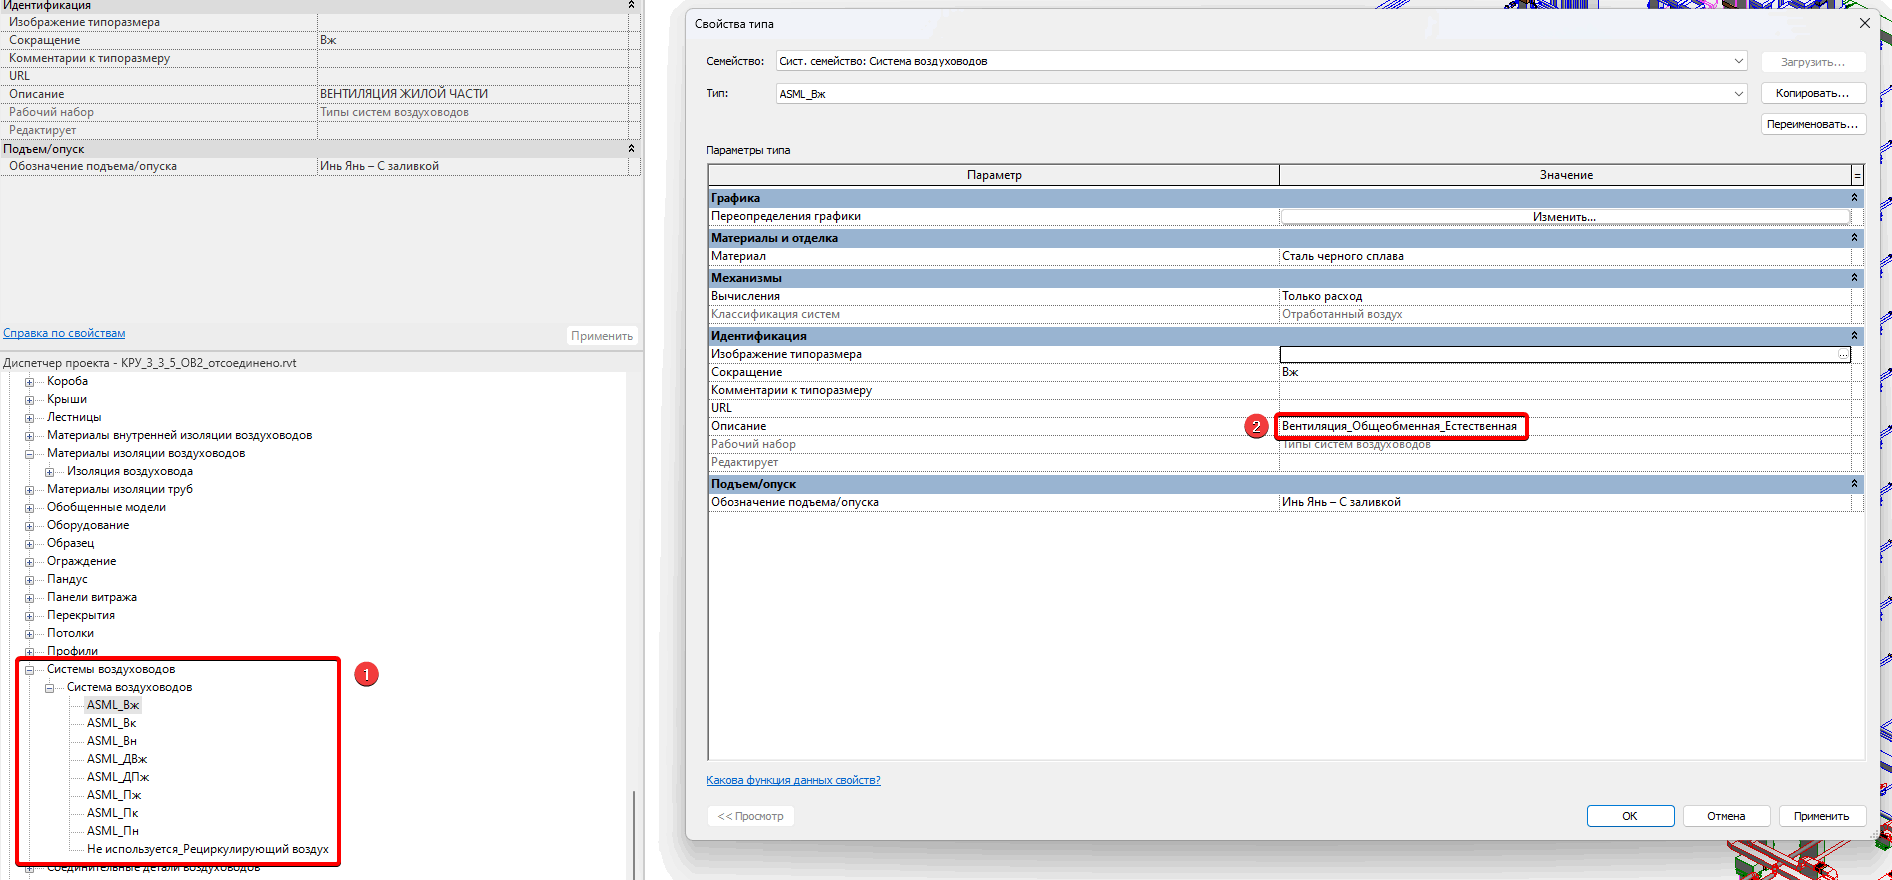Select the Ограждение tree item

click(x=81, y=561)
